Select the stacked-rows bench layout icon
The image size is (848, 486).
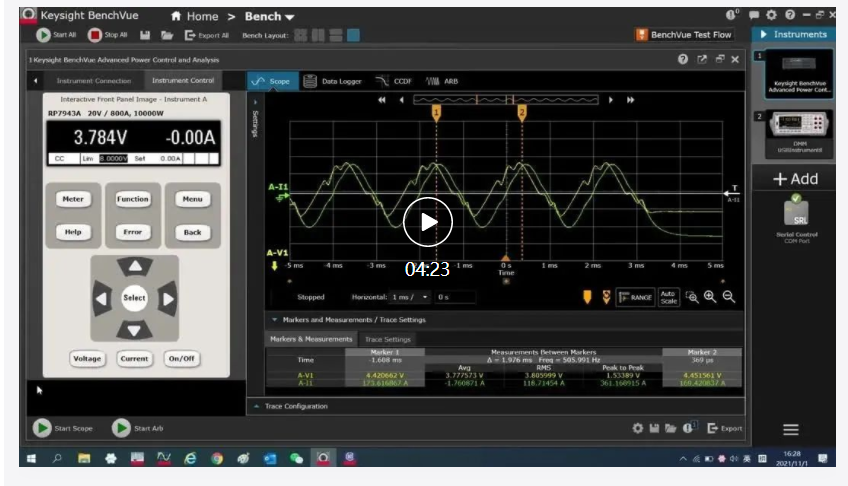[336, 36]
